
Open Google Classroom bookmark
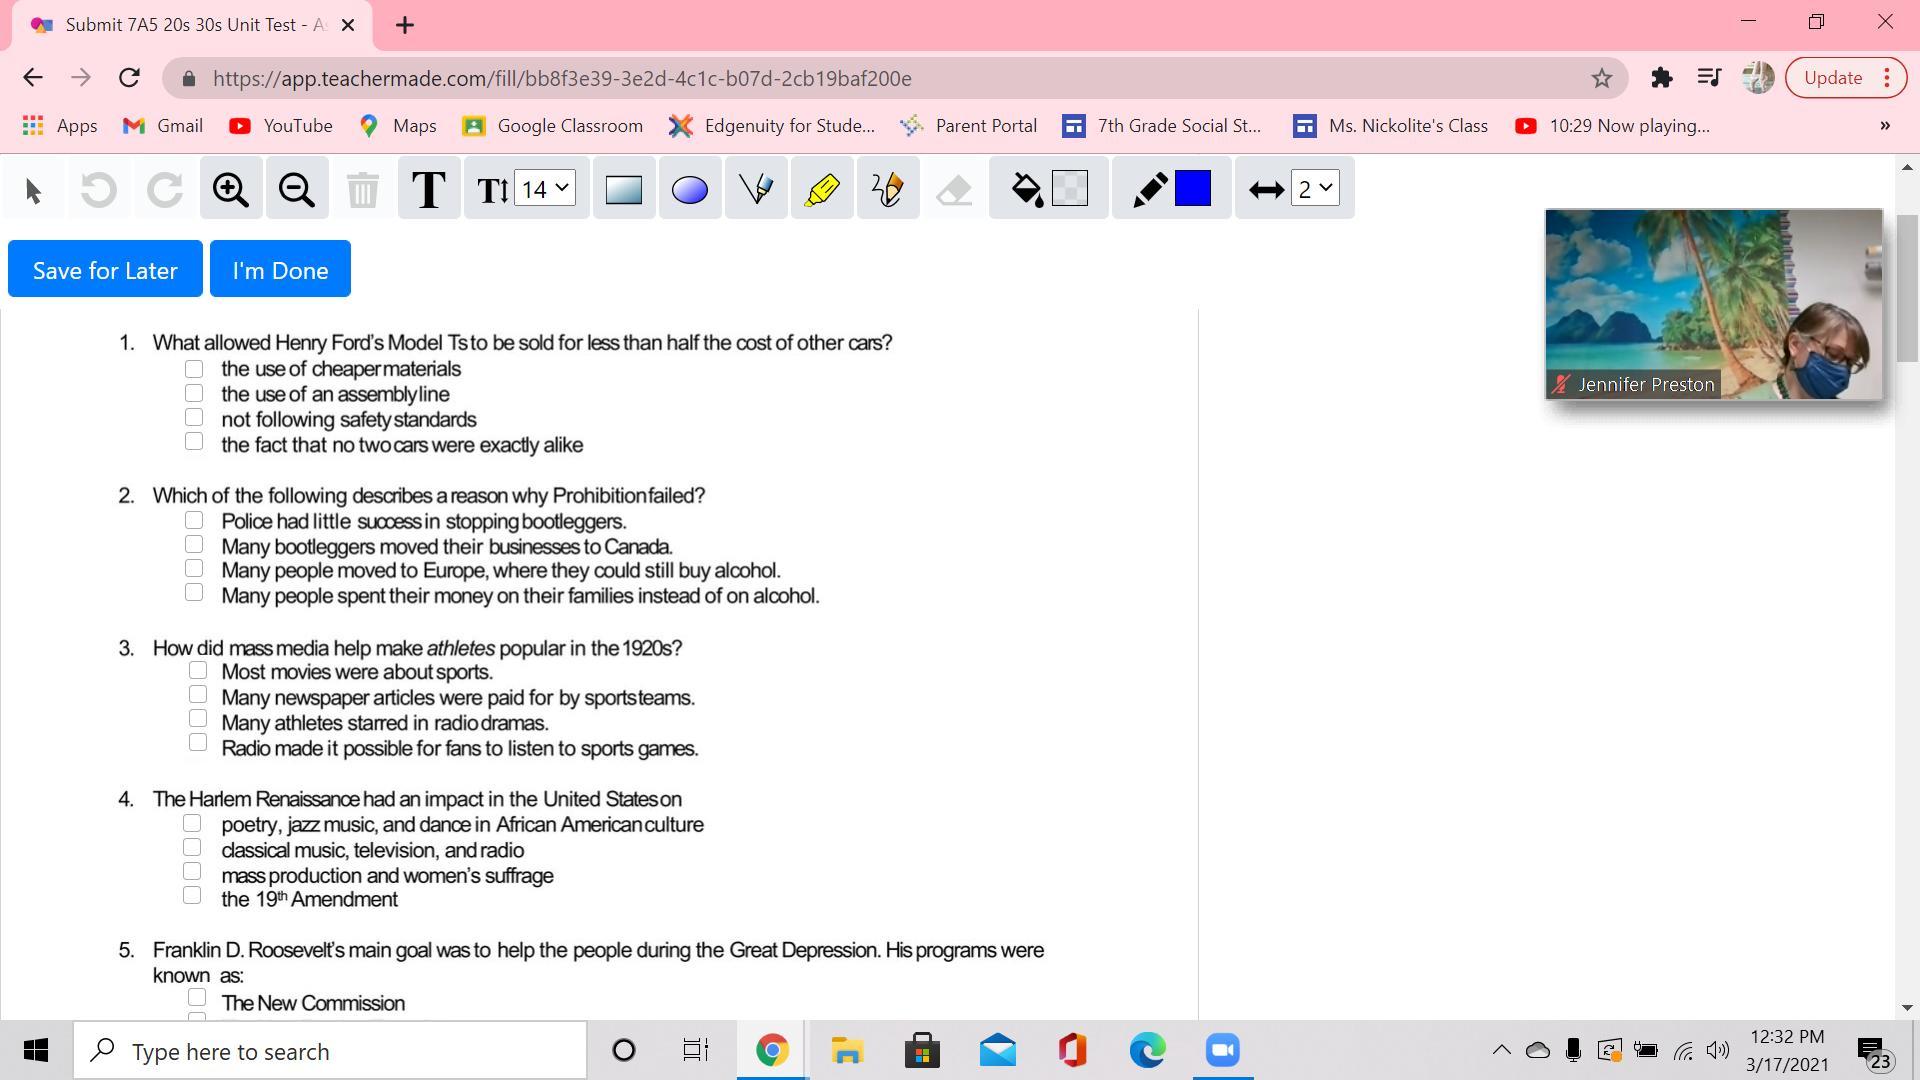coord(552,125)
